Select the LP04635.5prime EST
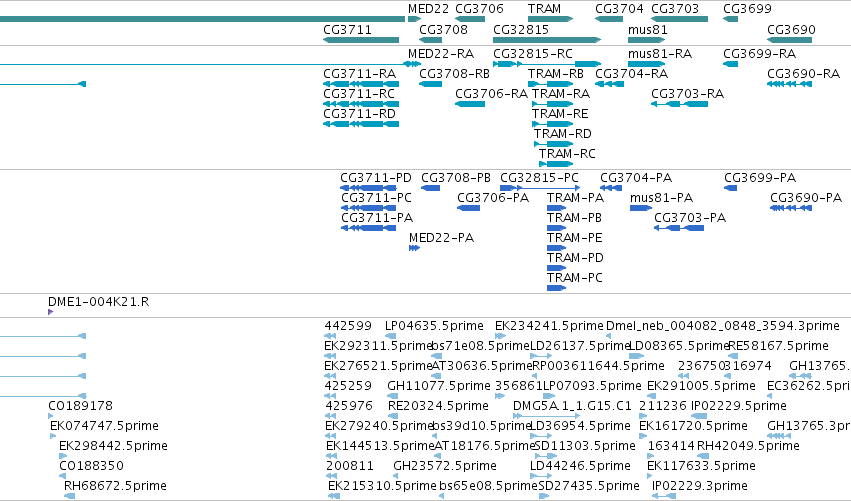The width and height of the screenshot is (851, 501). pyautogui.click(x=434, y=326)
